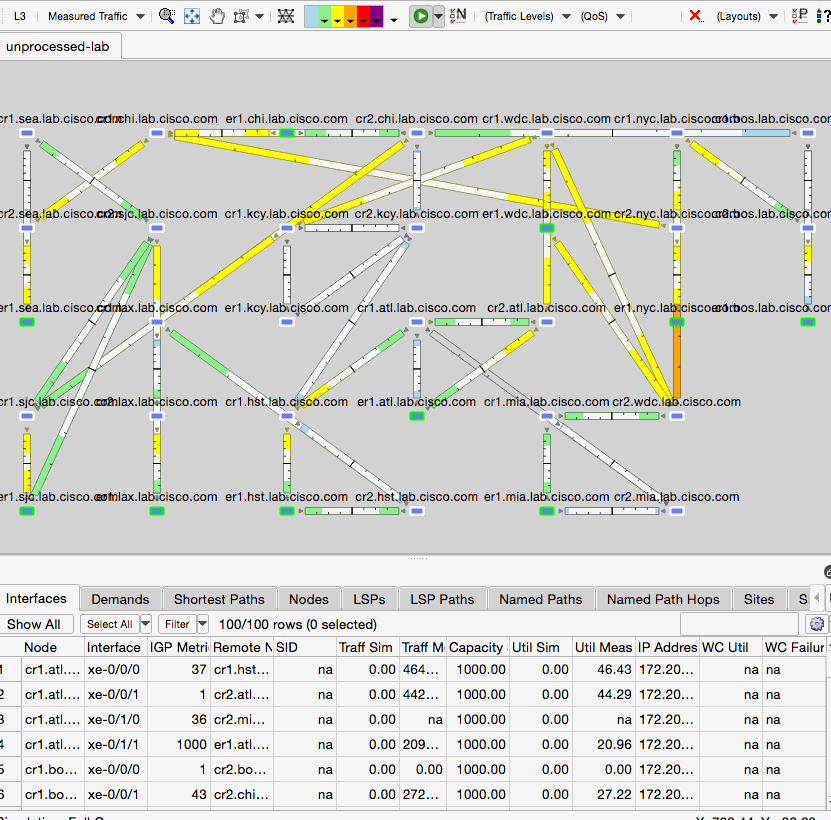Screen dimensions: 831x820
Task: Open the (Traffic Levels) dropdown
Action: [527, 16]
